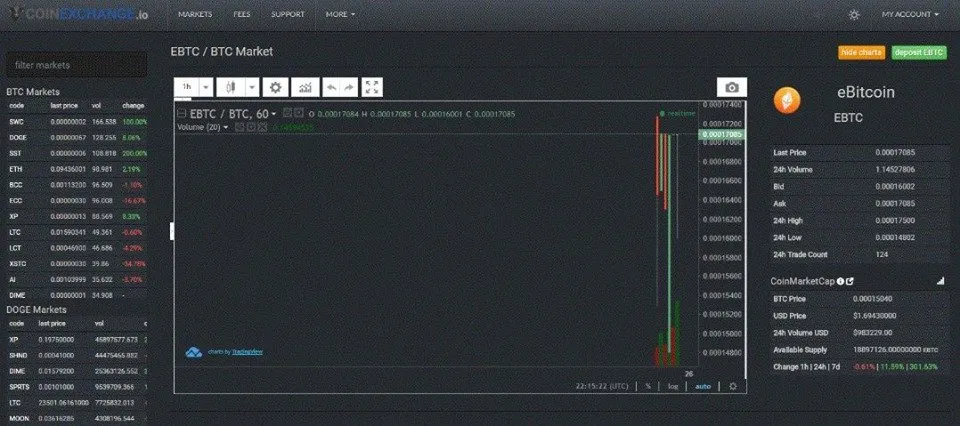The image size is (960, 426).
Task: Select the SHND row in DOGE Markets
Action: point(77,356)
